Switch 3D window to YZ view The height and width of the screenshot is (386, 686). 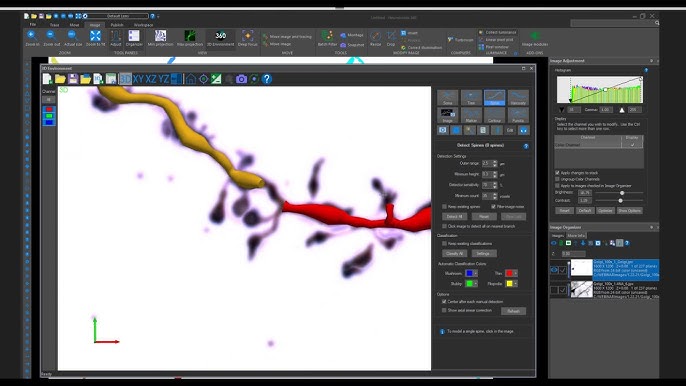coord(164,79)
